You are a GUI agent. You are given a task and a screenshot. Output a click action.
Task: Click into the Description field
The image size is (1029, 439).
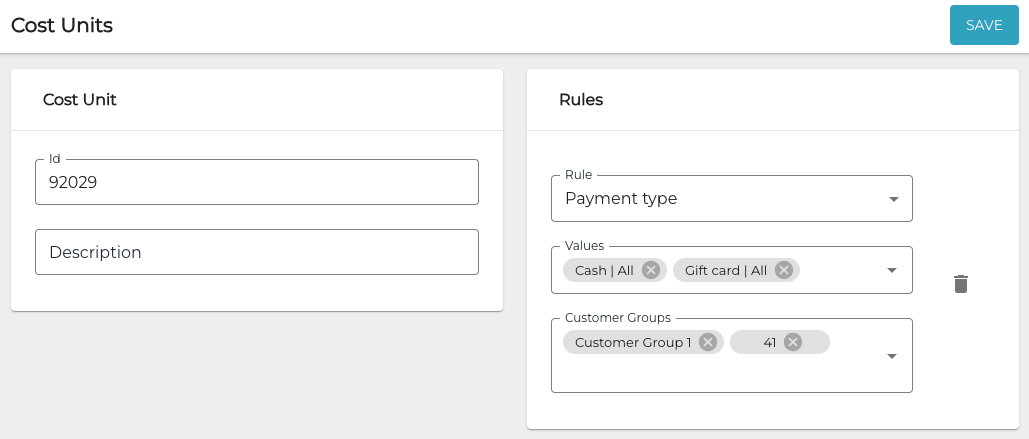click(x=256, y=252)
